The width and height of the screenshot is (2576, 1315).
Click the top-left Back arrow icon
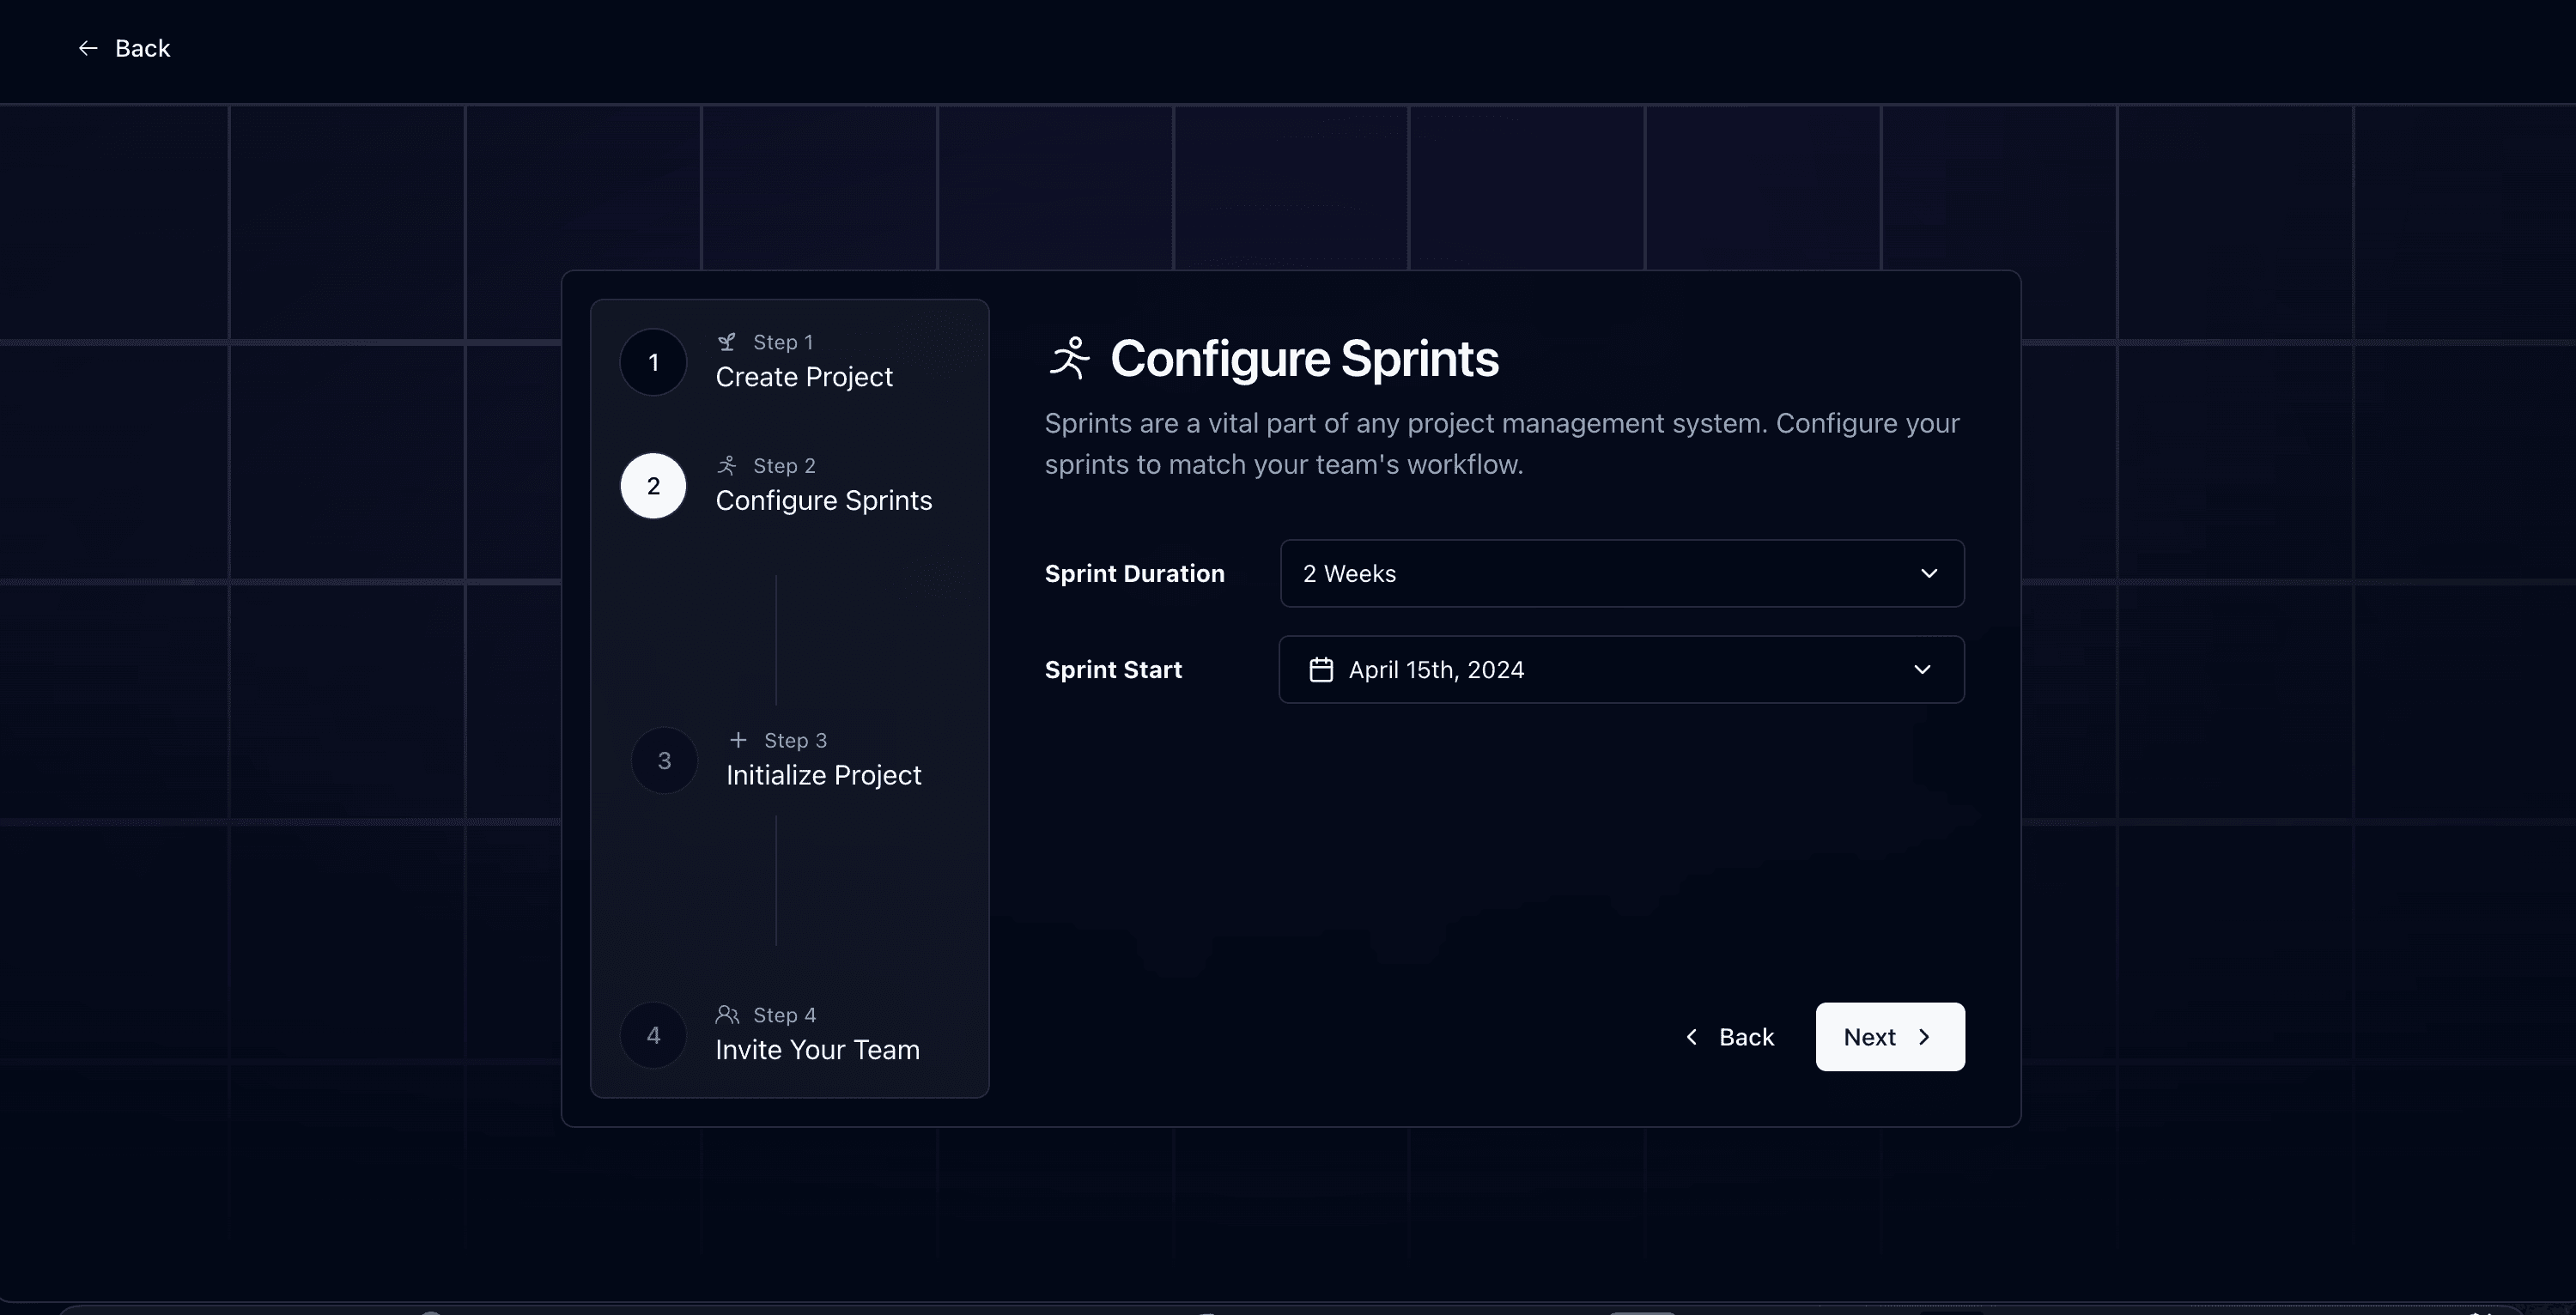tap(88, 48)
